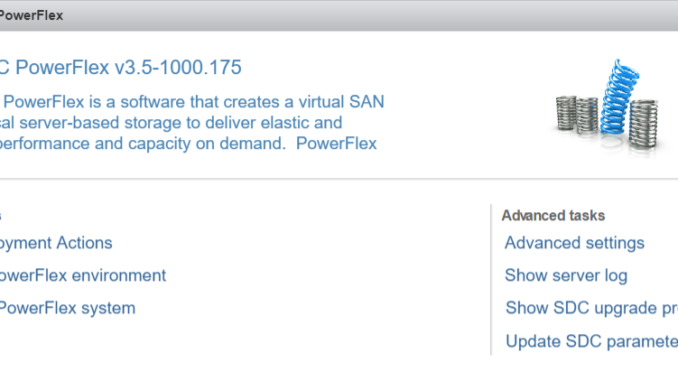Click the PowerFlex environment link
The width and height of the screenshot is (678, 381).
click(83, 275)
